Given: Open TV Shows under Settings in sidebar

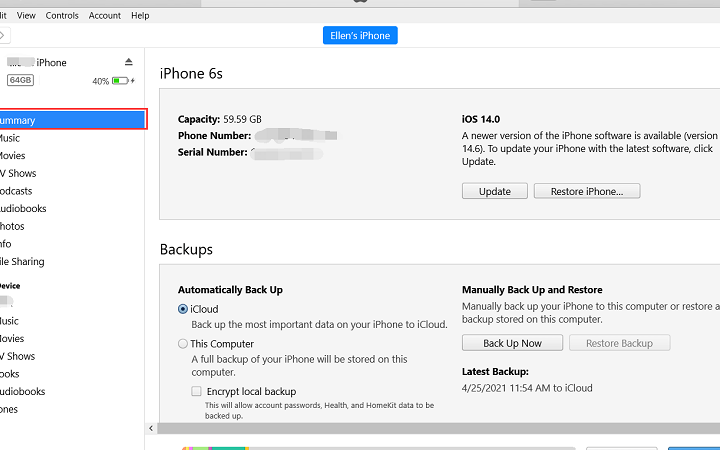Looking at the screenshot, I should 18,173.
